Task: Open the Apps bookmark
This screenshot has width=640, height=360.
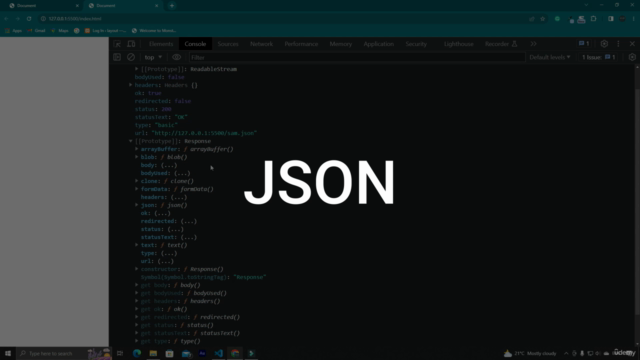Action: point(13,31)
